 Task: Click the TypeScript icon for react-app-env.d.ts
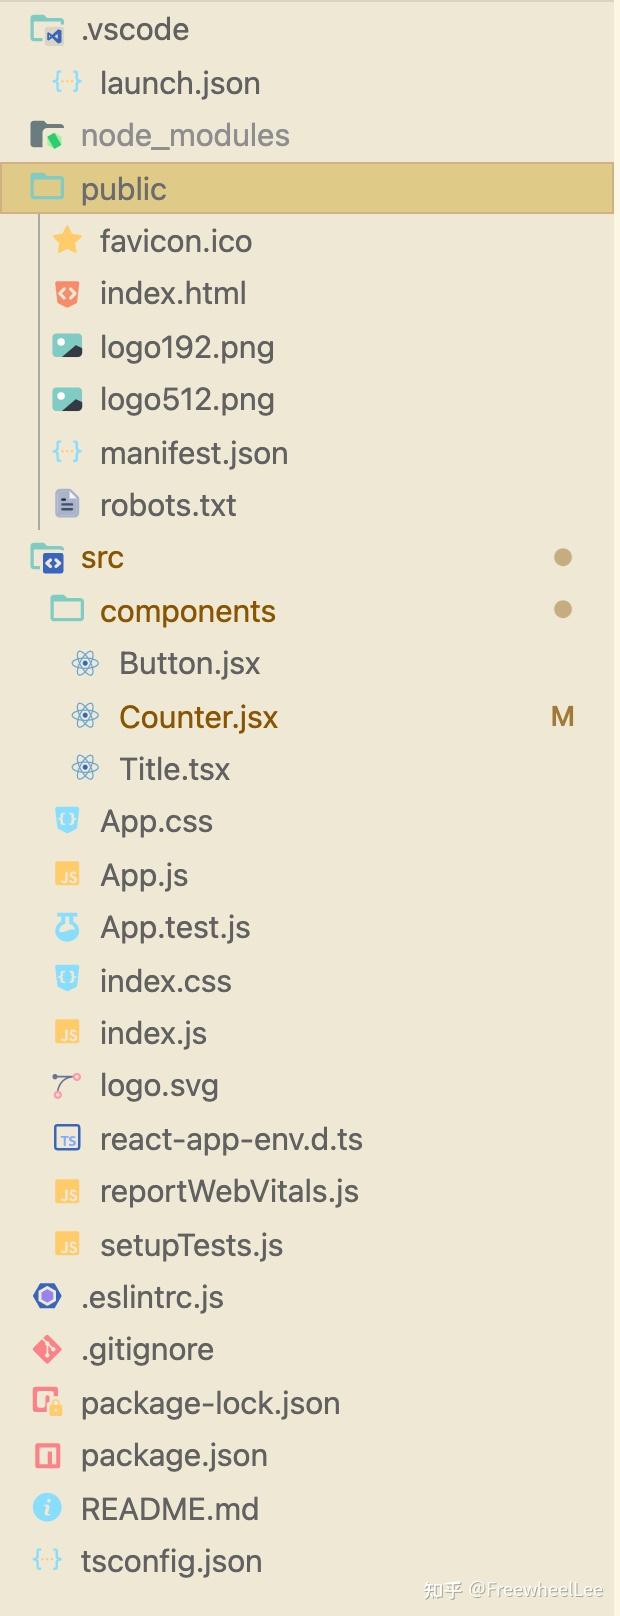pos(66,1138)
